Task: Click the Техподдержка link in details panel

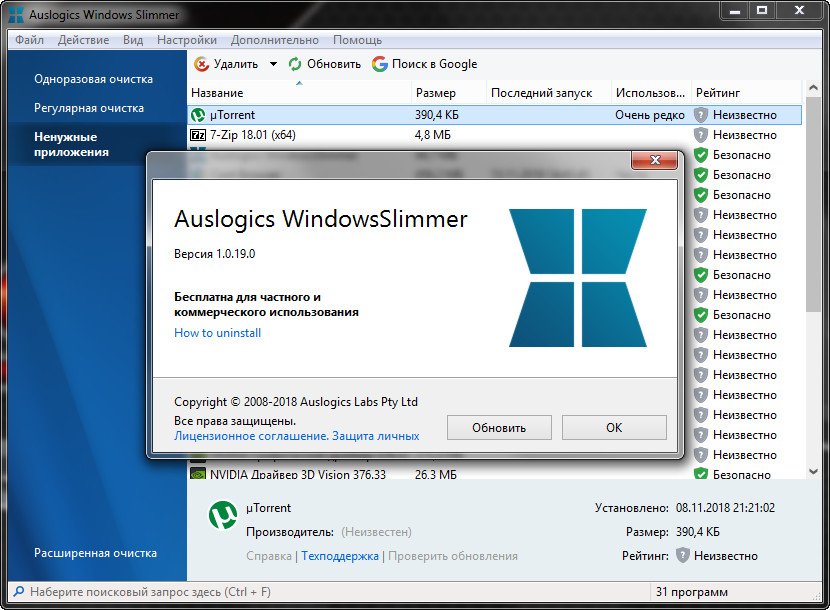Action: click(340, 556)
